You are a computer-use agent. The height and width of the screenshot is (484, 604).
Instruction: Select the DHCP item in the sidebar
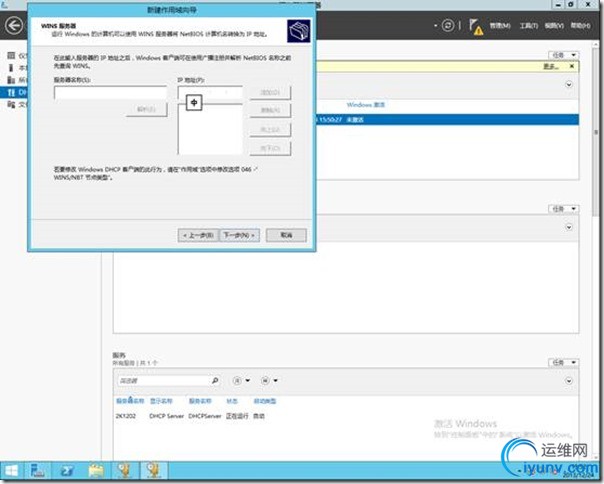tap(14, 92)
